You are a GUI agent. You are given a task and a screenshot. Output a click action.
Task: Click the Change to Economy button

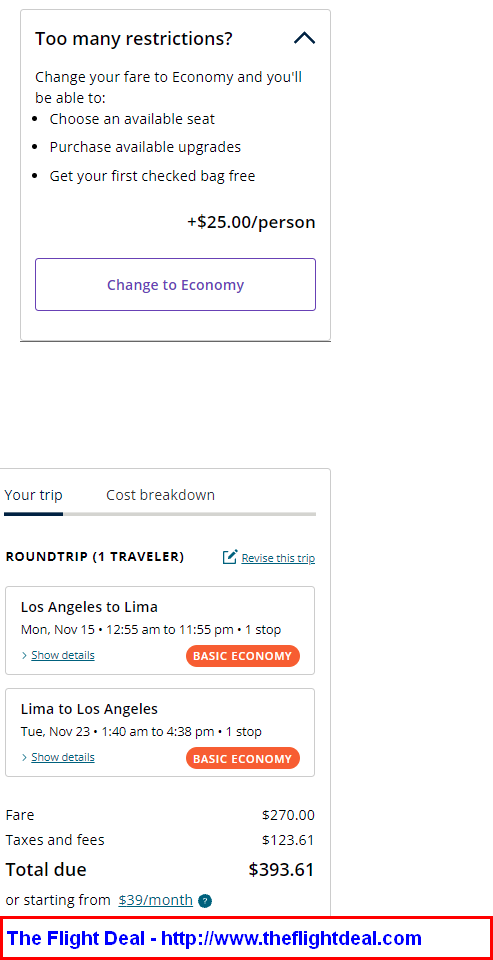[175, 285]
